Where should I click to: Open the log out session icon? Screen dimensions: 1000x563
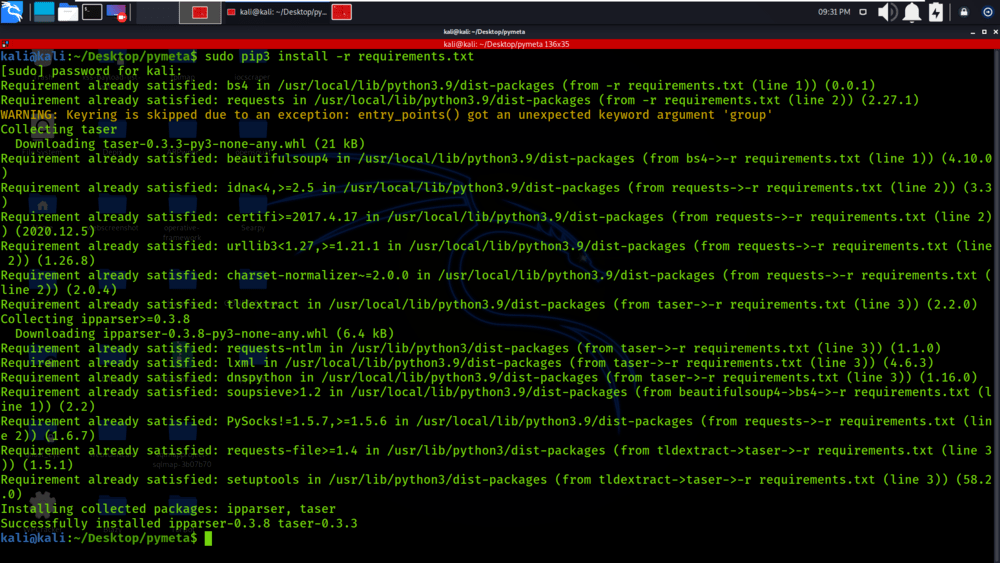tap(987, 12)
